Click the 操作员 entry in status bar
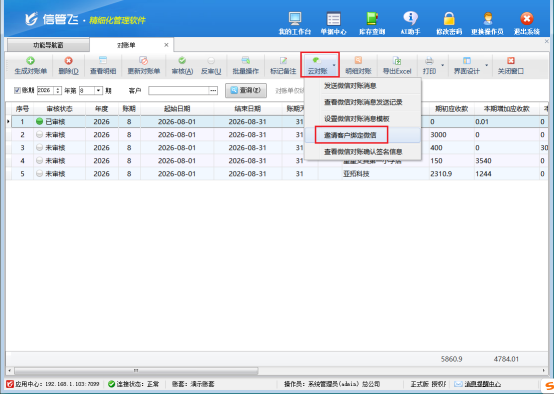The height and width of the screenshot is (394, 554). pyautogui.click(x=332, y=384)
